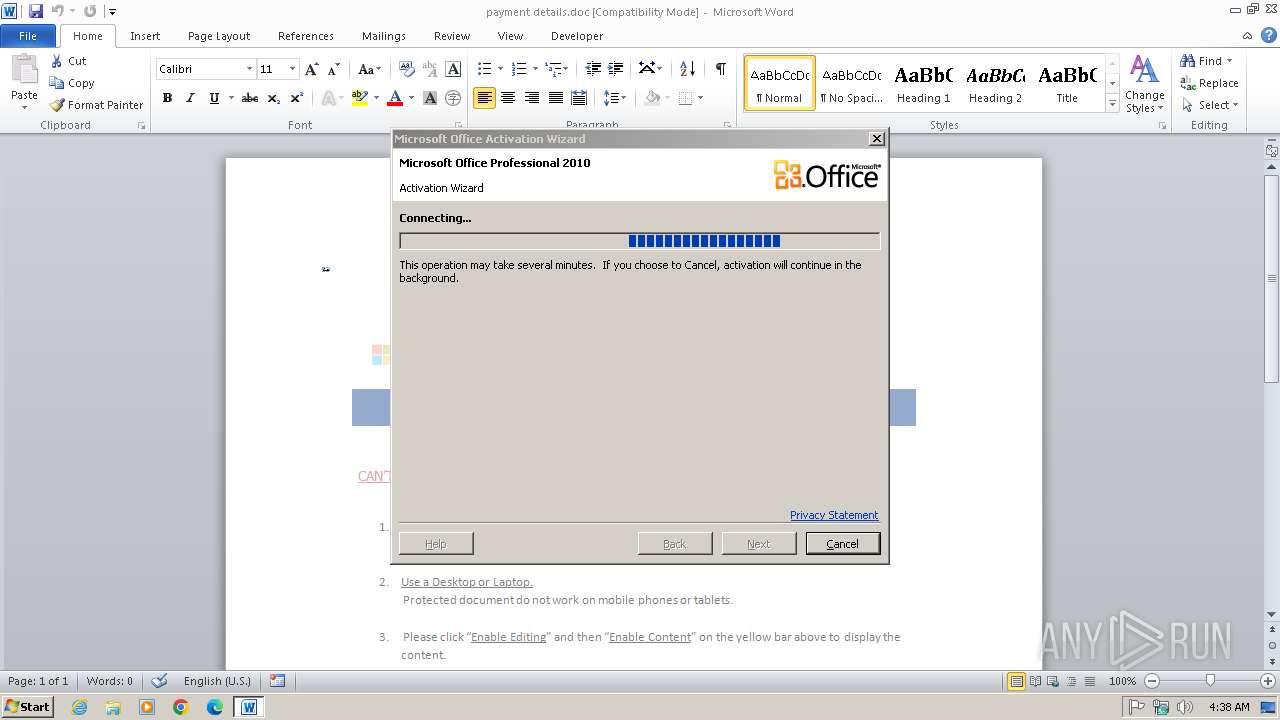Open the Font Color dropdown arrow
Screen dimensions: 1280x720
coord(411,98)
